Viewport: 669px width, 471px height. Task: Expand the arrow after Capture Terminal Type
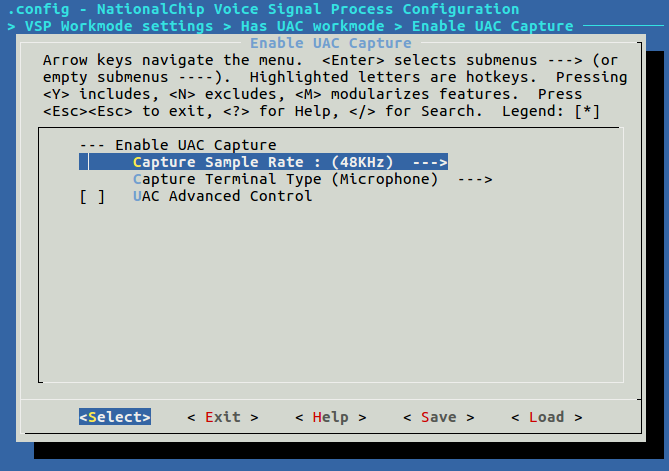pos(474,179)
